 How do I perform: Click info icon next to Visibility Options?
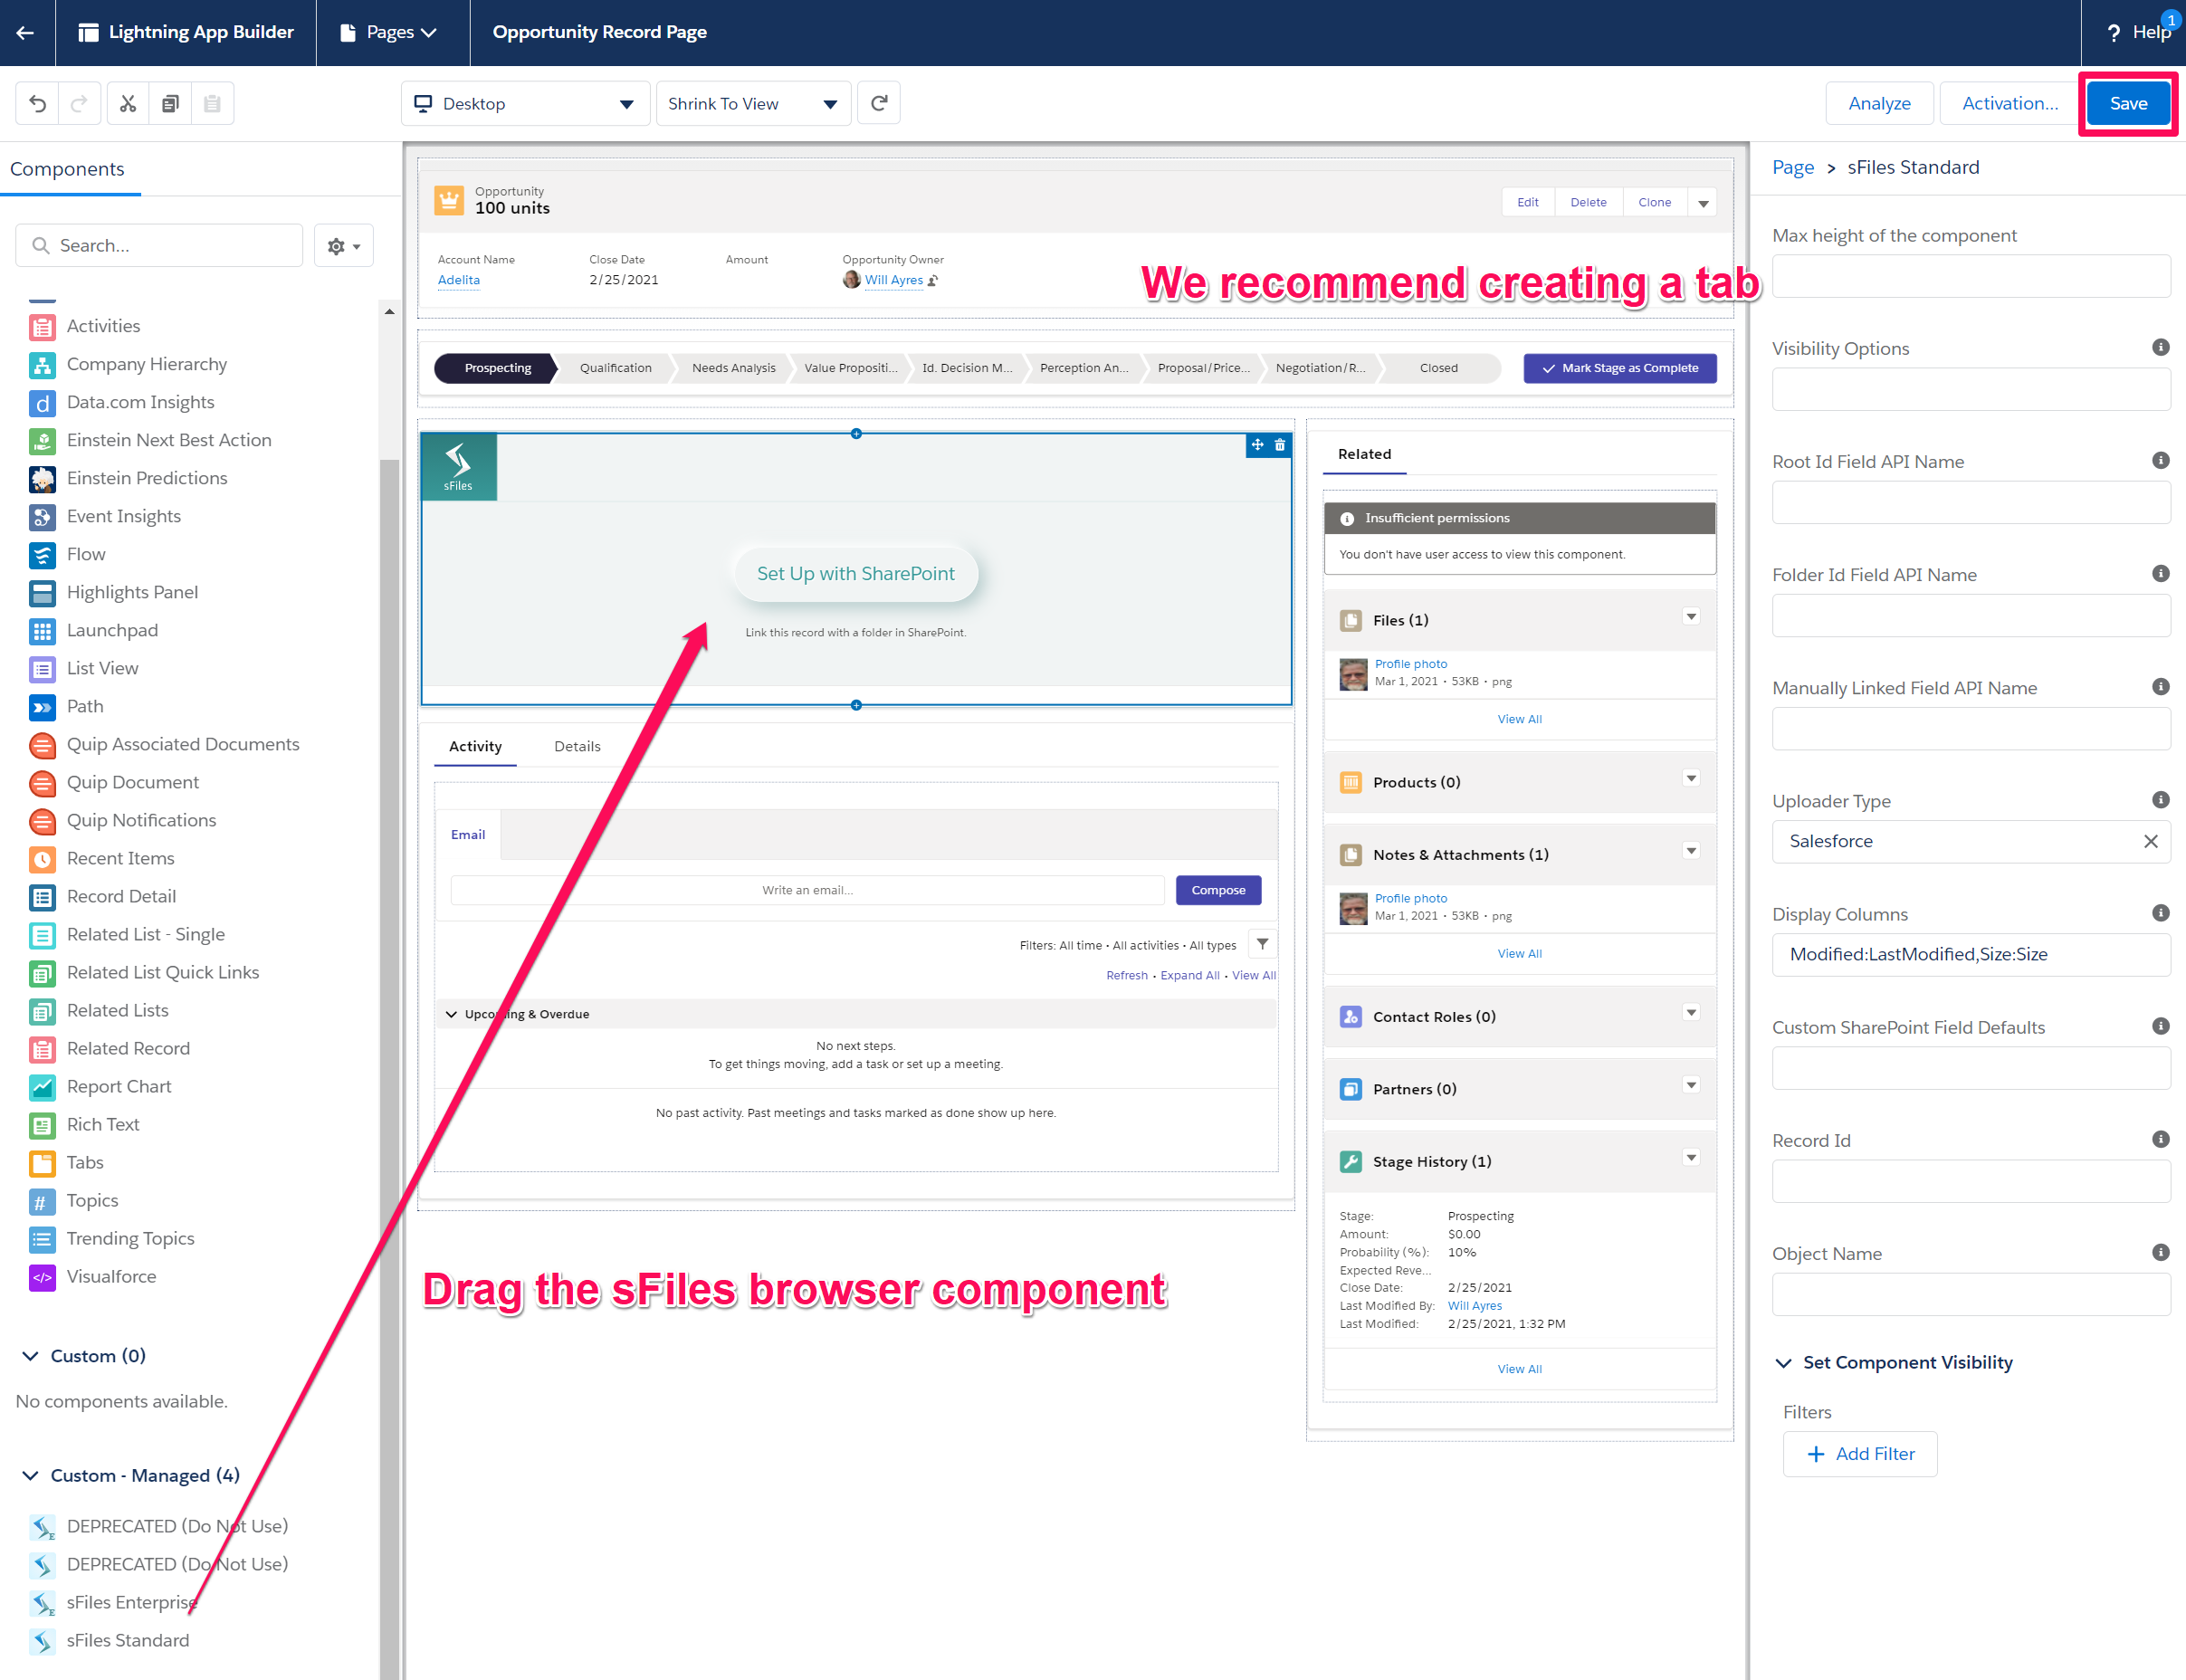pyautogui.click(x=2161, y=347)
